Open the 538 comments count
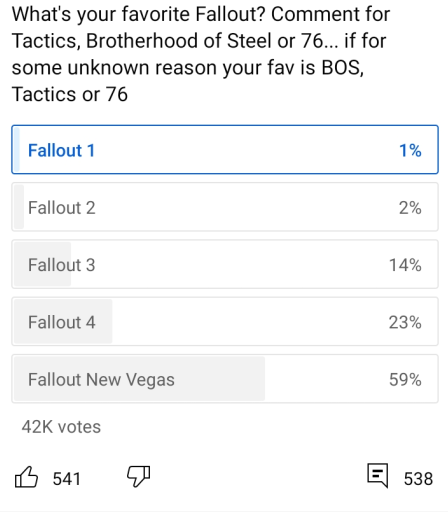This screenshot has height=512, width=448. coord(418,479)
